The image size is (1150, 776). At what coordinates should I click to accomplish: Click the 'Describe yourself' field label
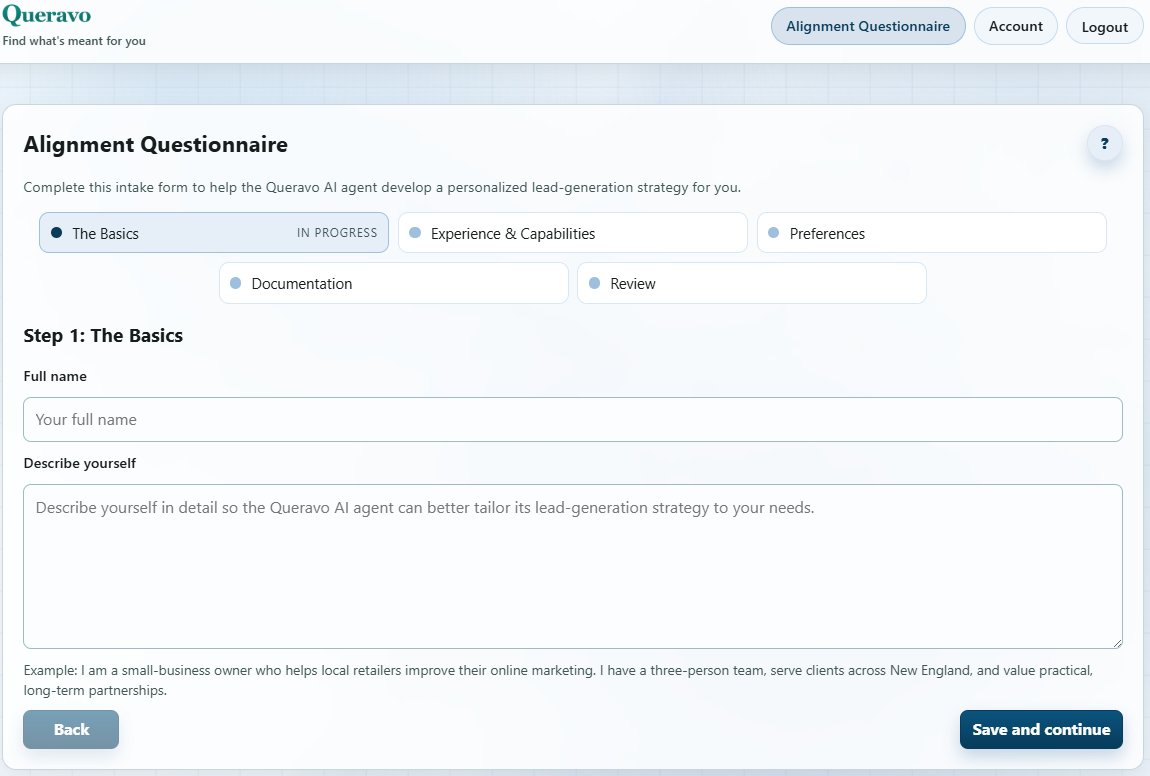(80, 464)
